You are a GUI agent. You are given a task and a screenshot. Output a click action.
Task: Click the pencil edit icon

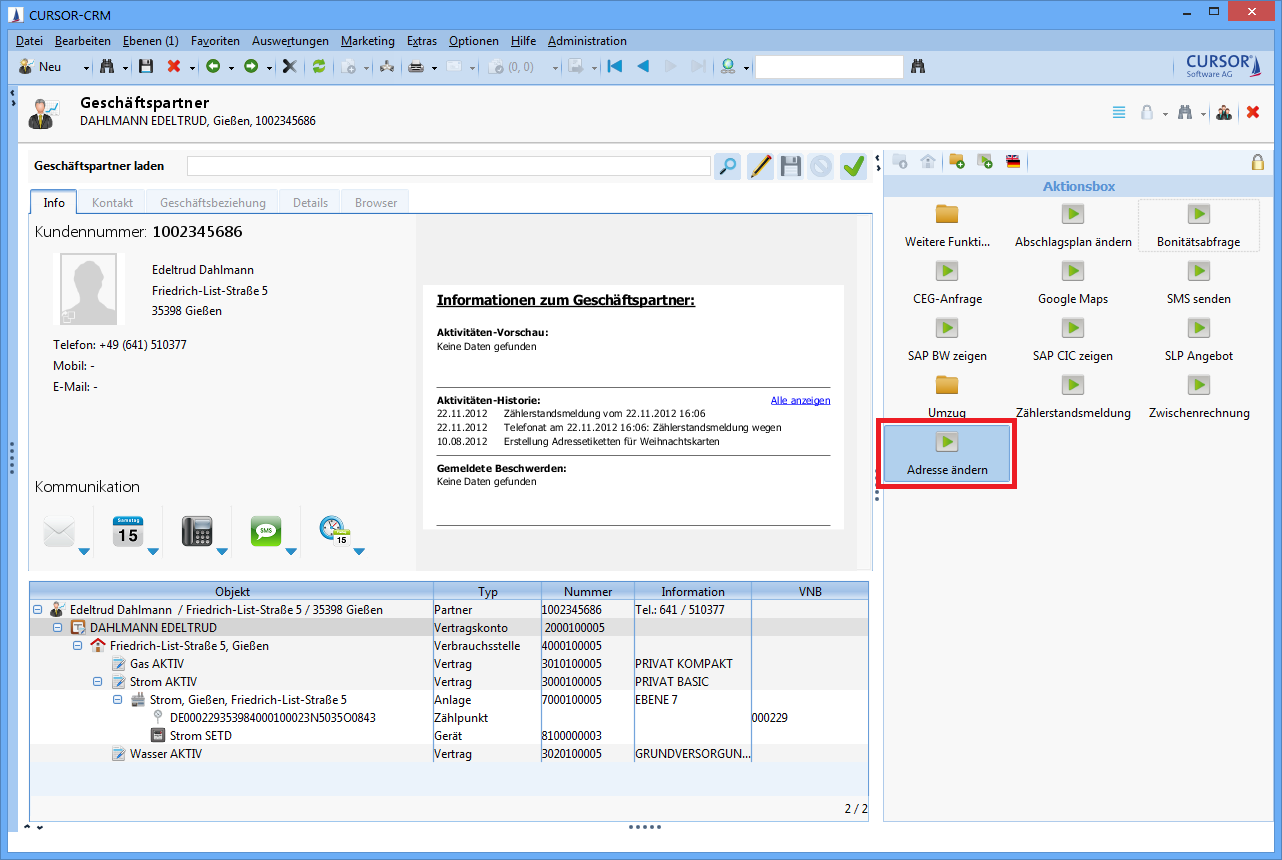pyautogui.click(x=760, y=167)
